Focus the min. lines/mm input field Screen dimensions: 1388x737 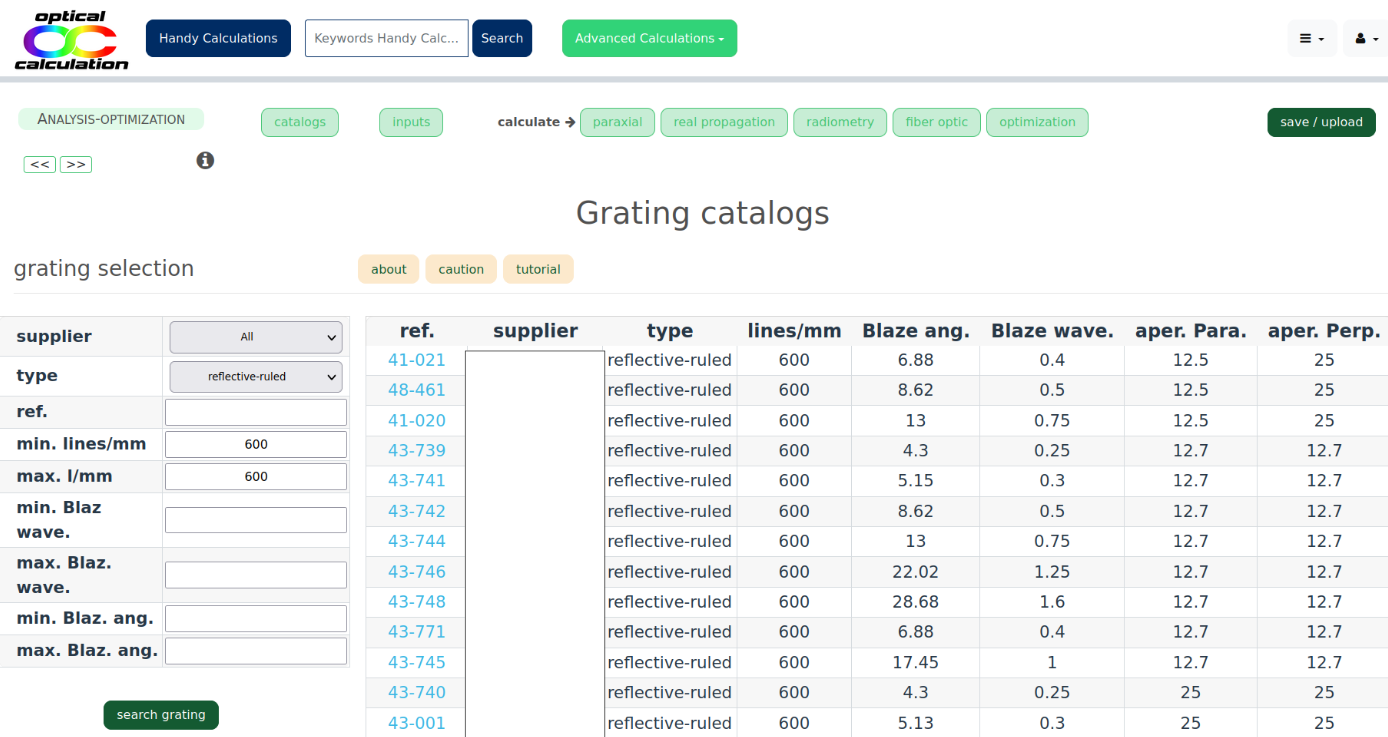click(x=256, y=445)
